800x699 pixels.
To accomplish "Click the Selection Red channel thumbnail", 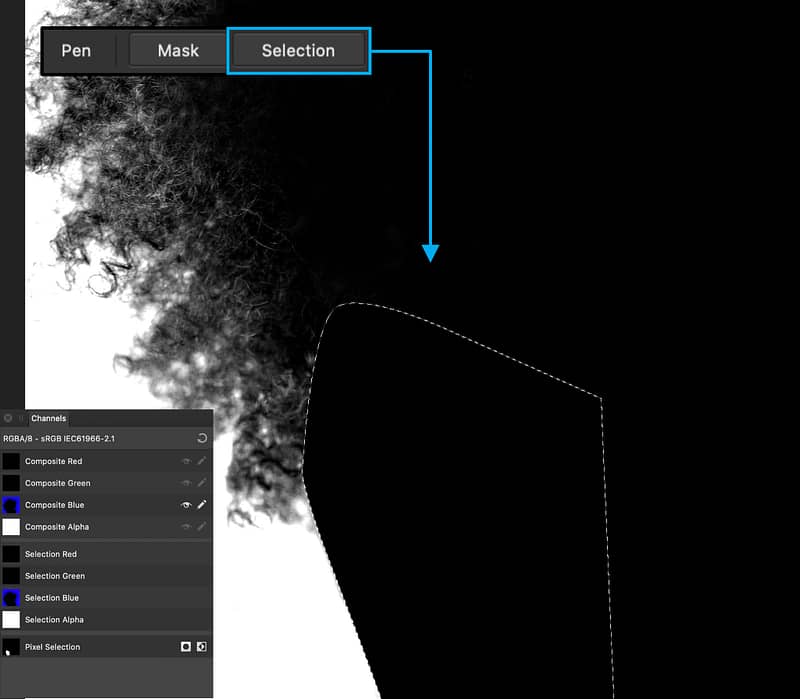I will pos(11,554).
